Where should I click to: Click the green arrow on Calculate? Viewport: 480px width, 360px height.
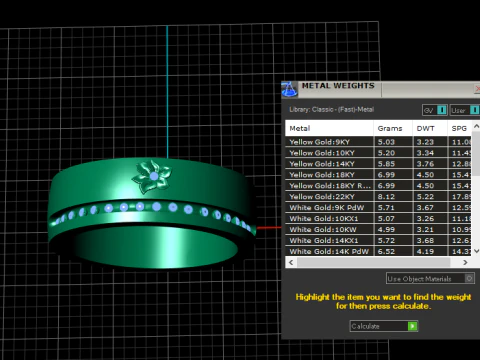coord(412,326)
